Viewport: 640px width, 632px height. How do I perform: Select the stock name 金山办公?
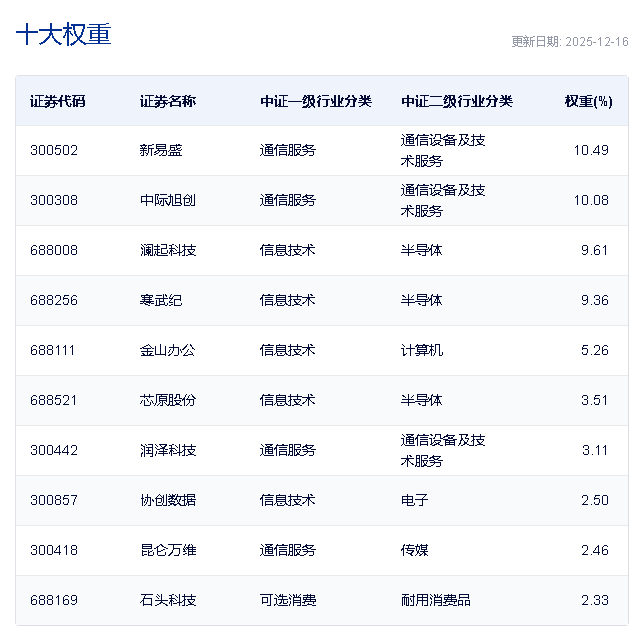click(x=168, y=350)
